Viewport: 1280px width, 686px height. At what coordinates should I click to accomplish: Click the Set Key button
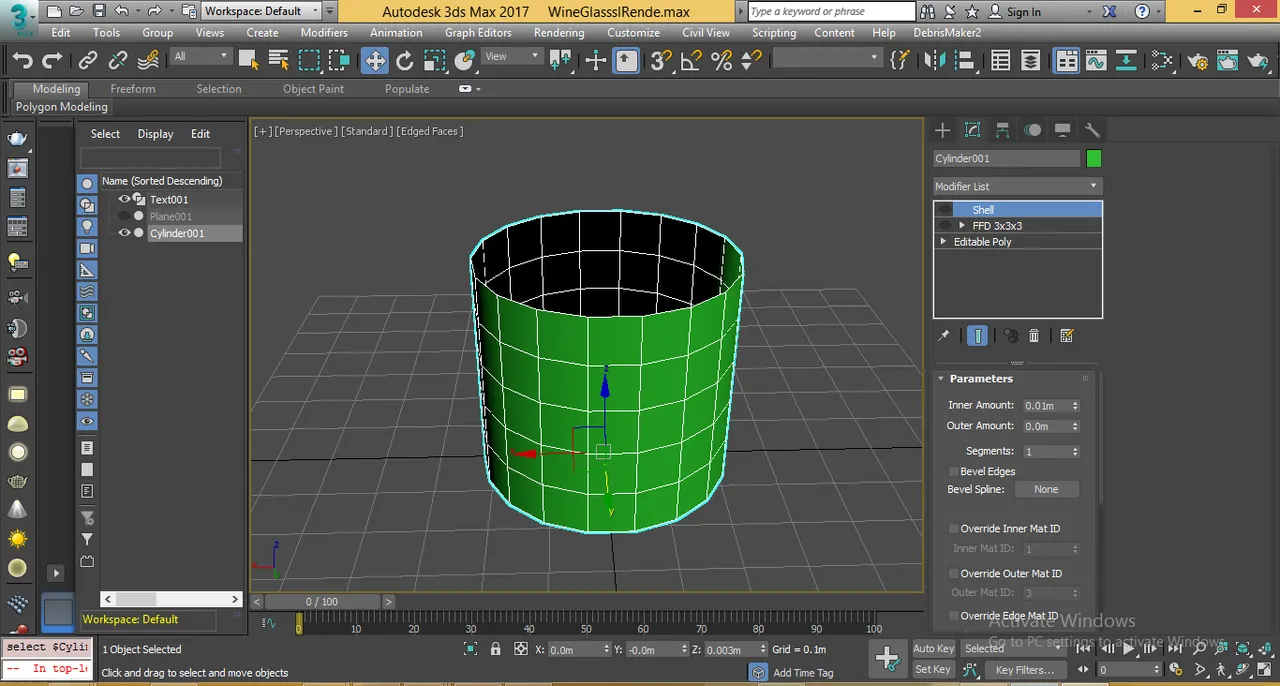934,669
